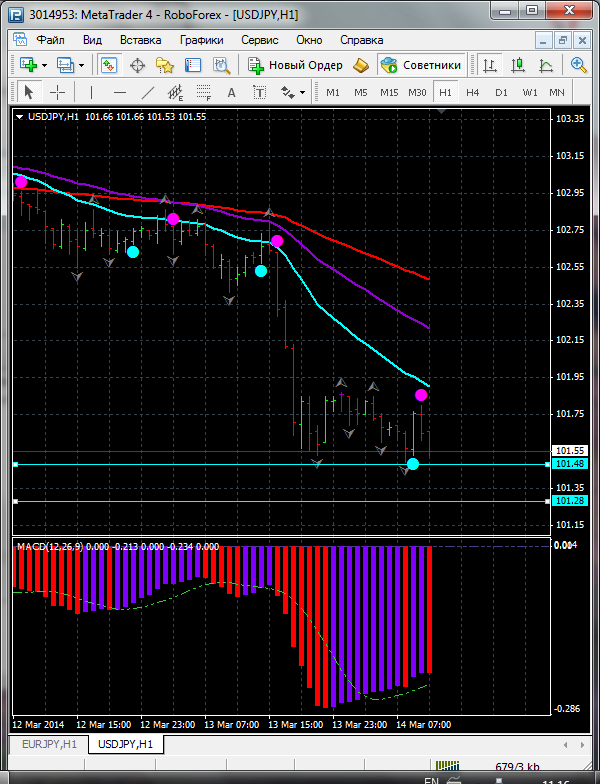Switch to the M15 timeframe
600x784 pixels.
389,92
